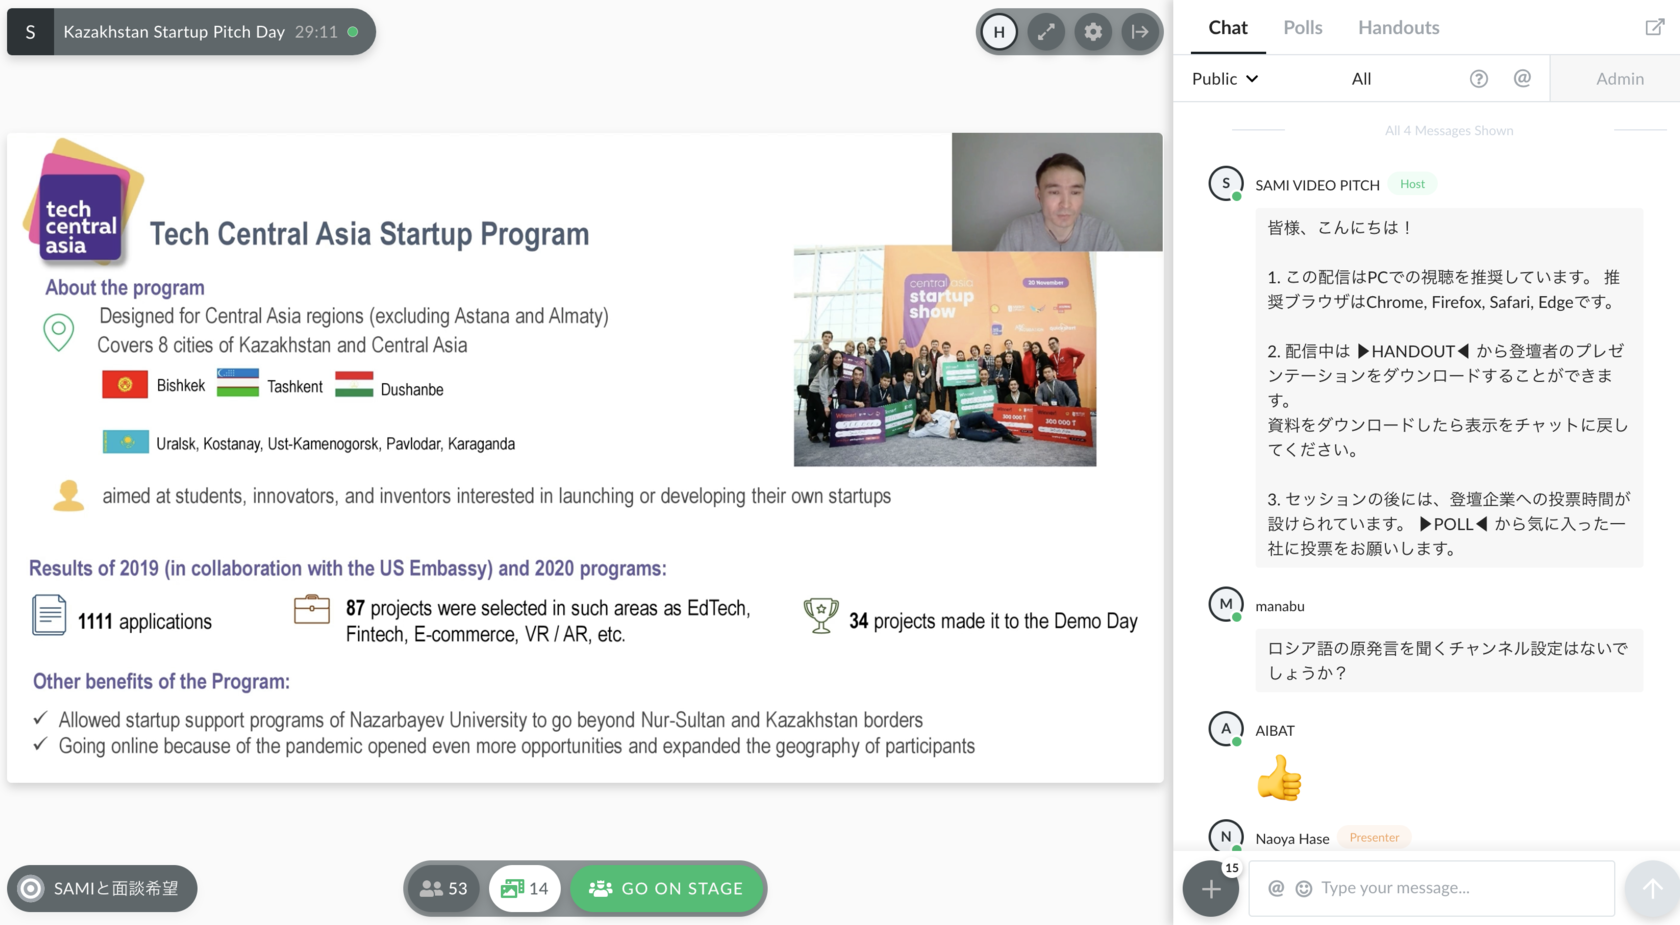This screenshot has height=925, width=1680.
Task: Open the media counter showing 14
Action: click(525, 888)
